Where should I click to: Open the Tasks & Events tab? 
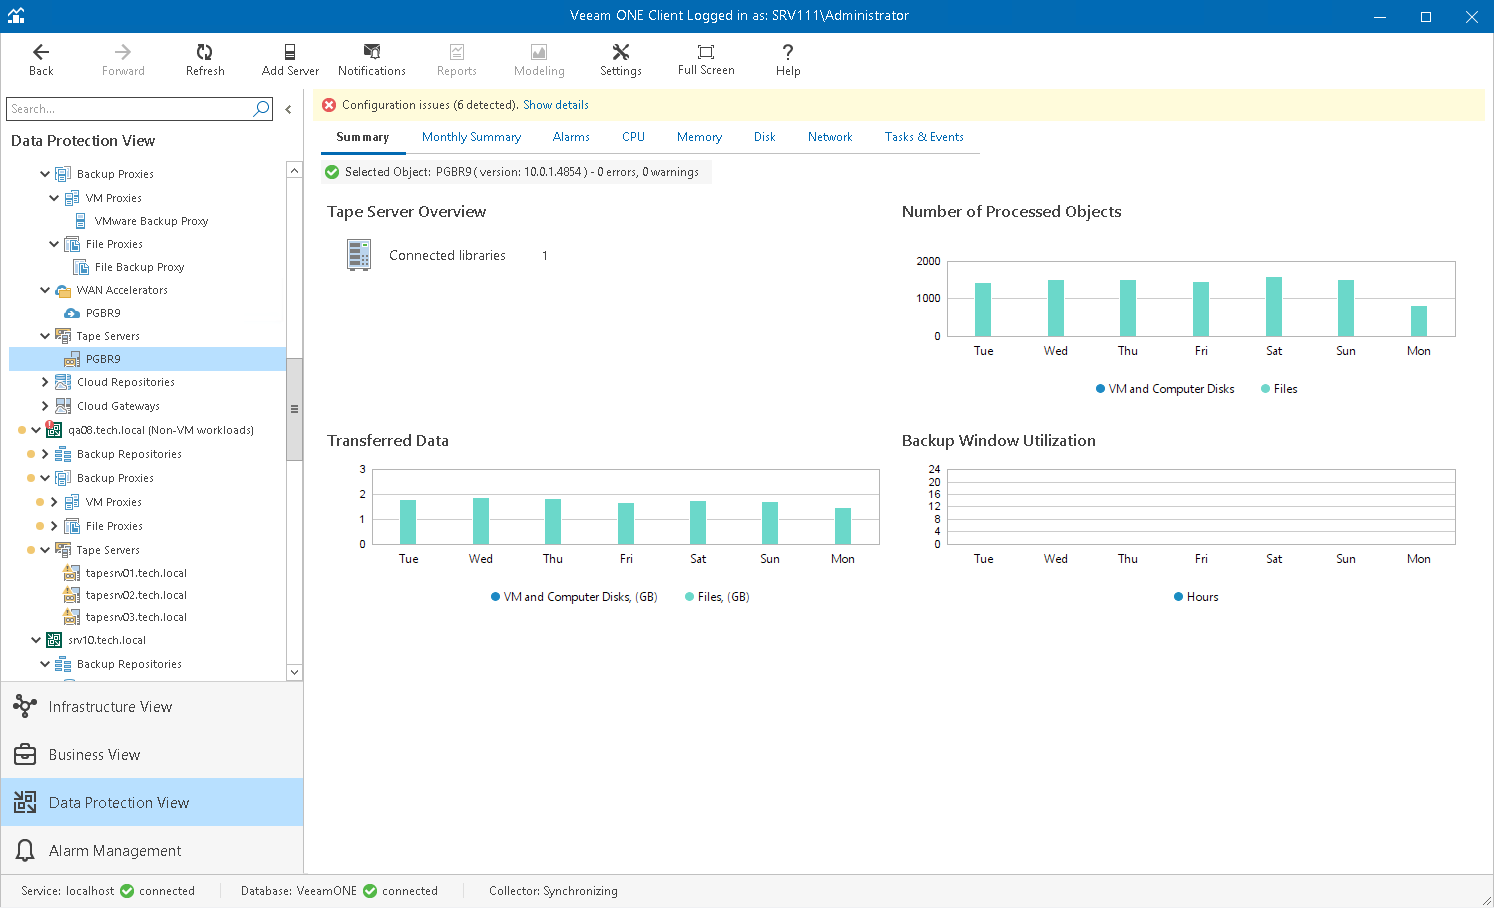point(924,137)
